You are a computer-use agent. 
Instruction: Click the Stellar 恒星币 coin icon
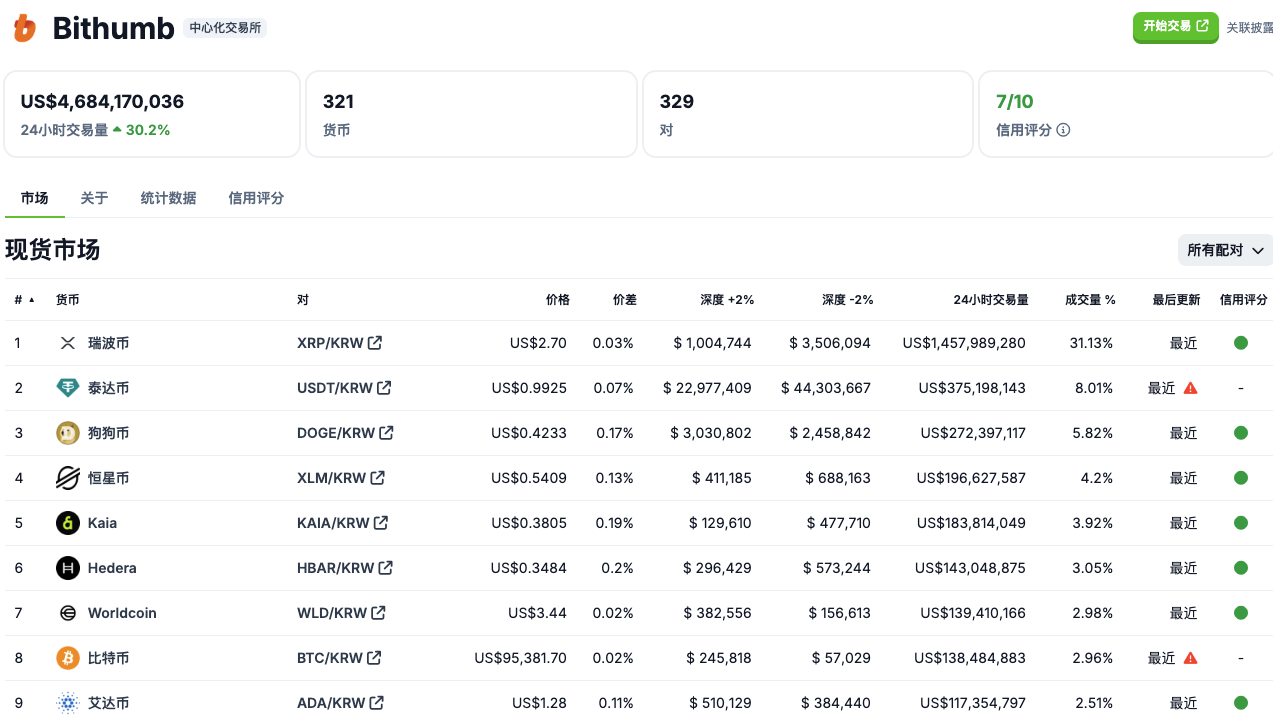tap(67, 477)
